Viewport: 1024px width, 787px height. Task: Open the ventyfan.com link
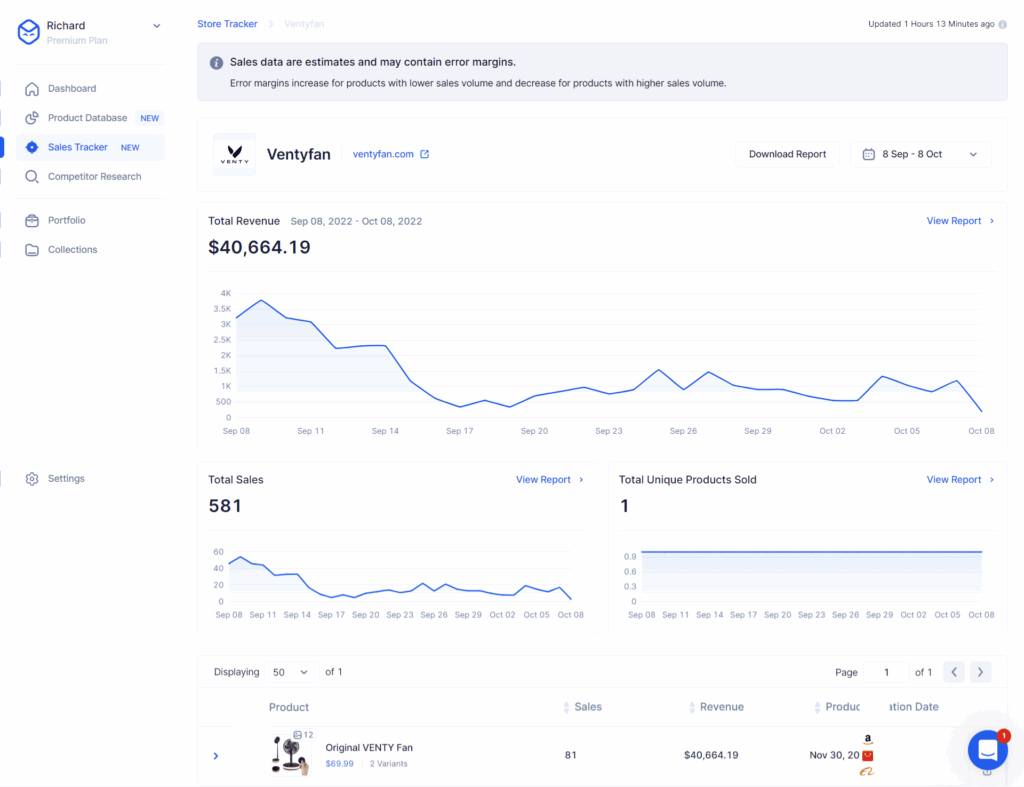(x=383, y=154)
